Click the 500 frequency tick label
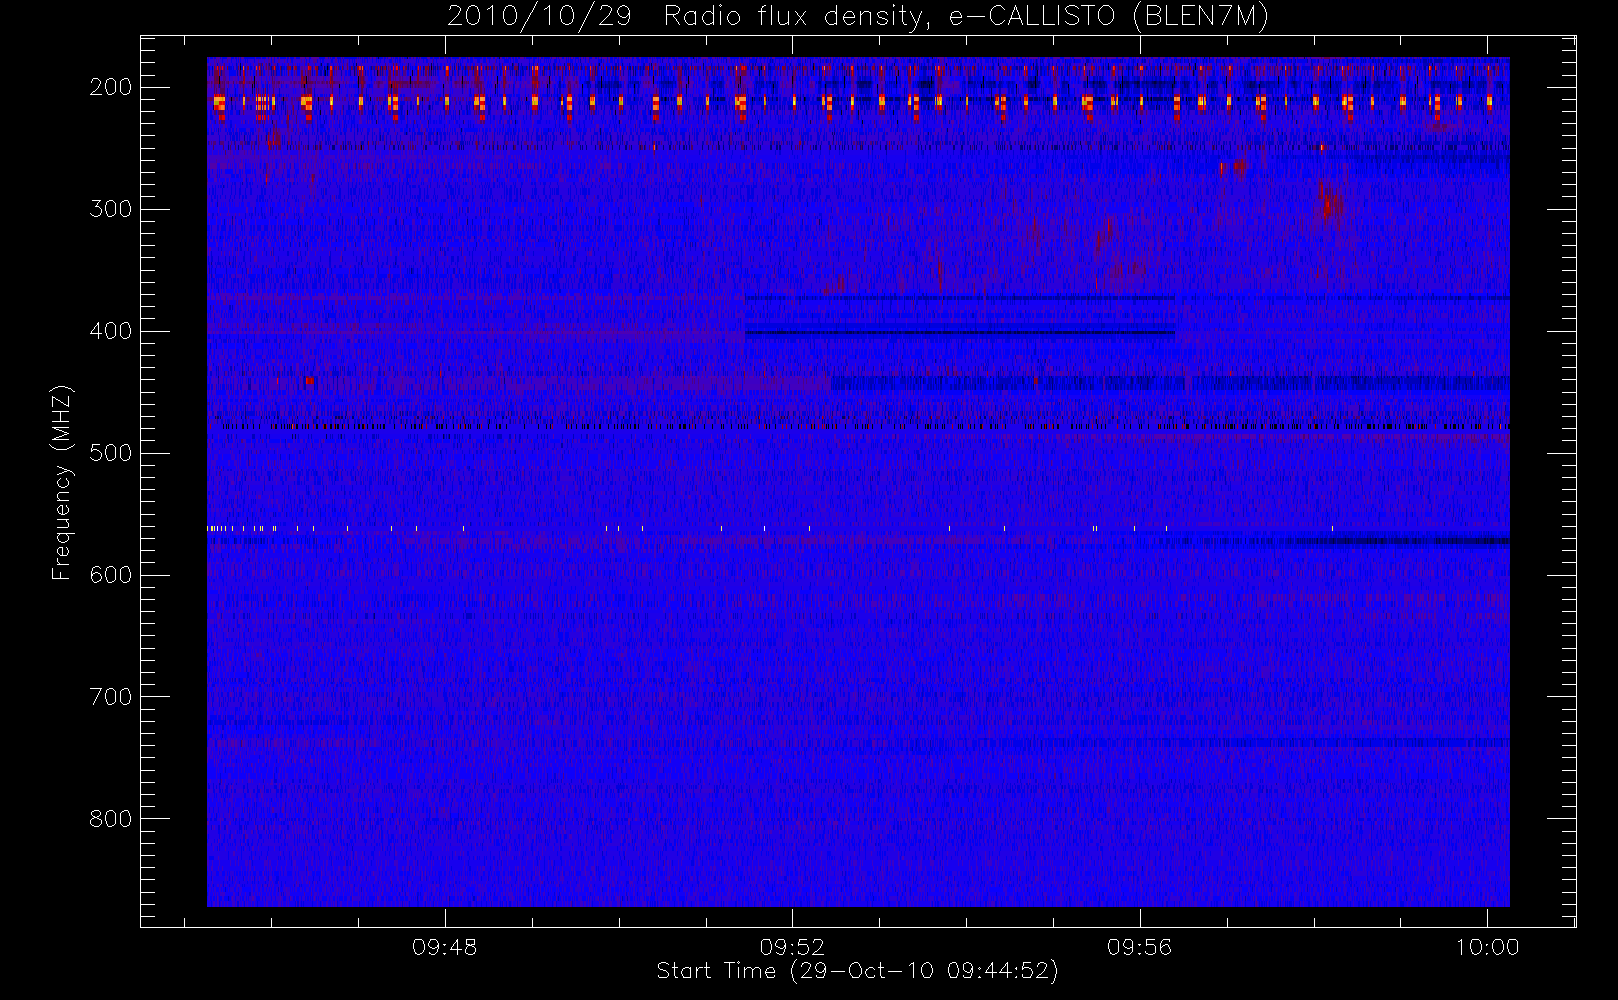 (111, 453)
